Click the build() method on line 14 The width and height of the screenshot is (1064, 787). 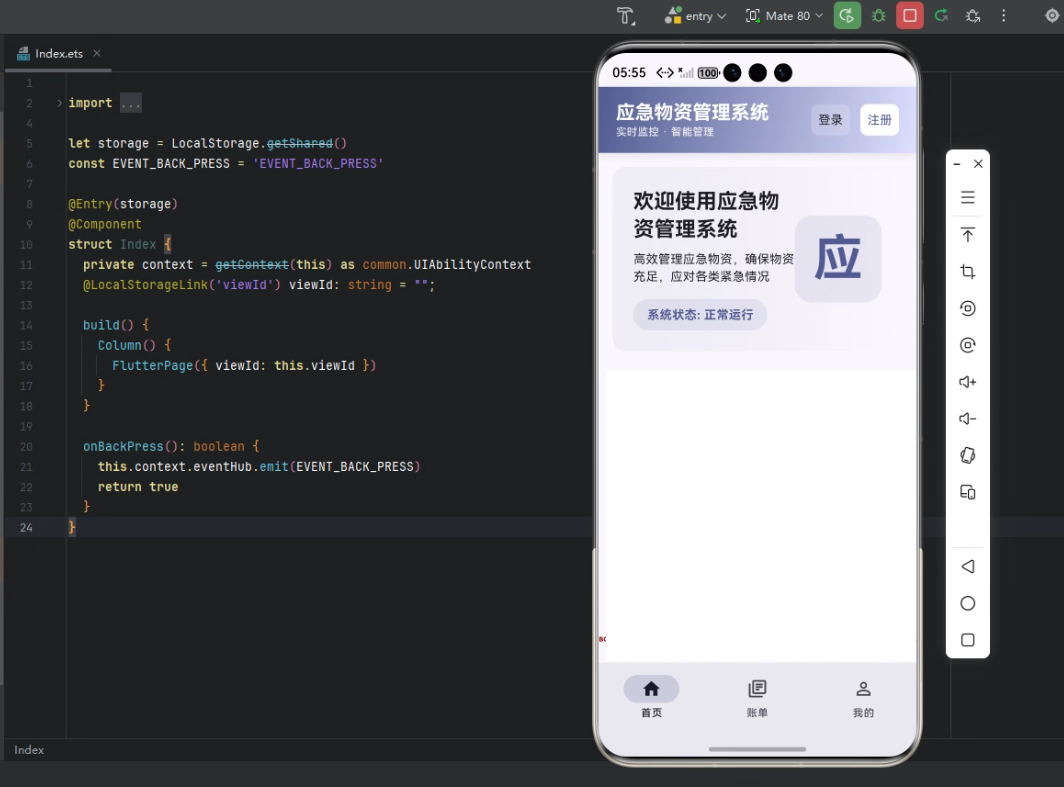point(108,325)
